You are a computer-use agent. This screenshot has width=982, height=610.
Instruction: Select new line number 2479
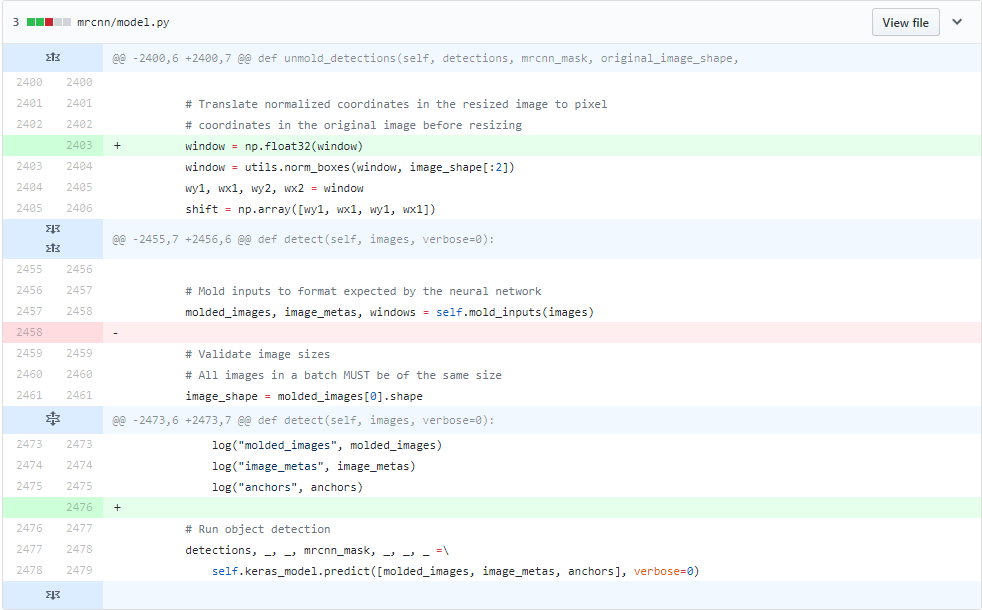pyautogui.click(x=79, y=570)
